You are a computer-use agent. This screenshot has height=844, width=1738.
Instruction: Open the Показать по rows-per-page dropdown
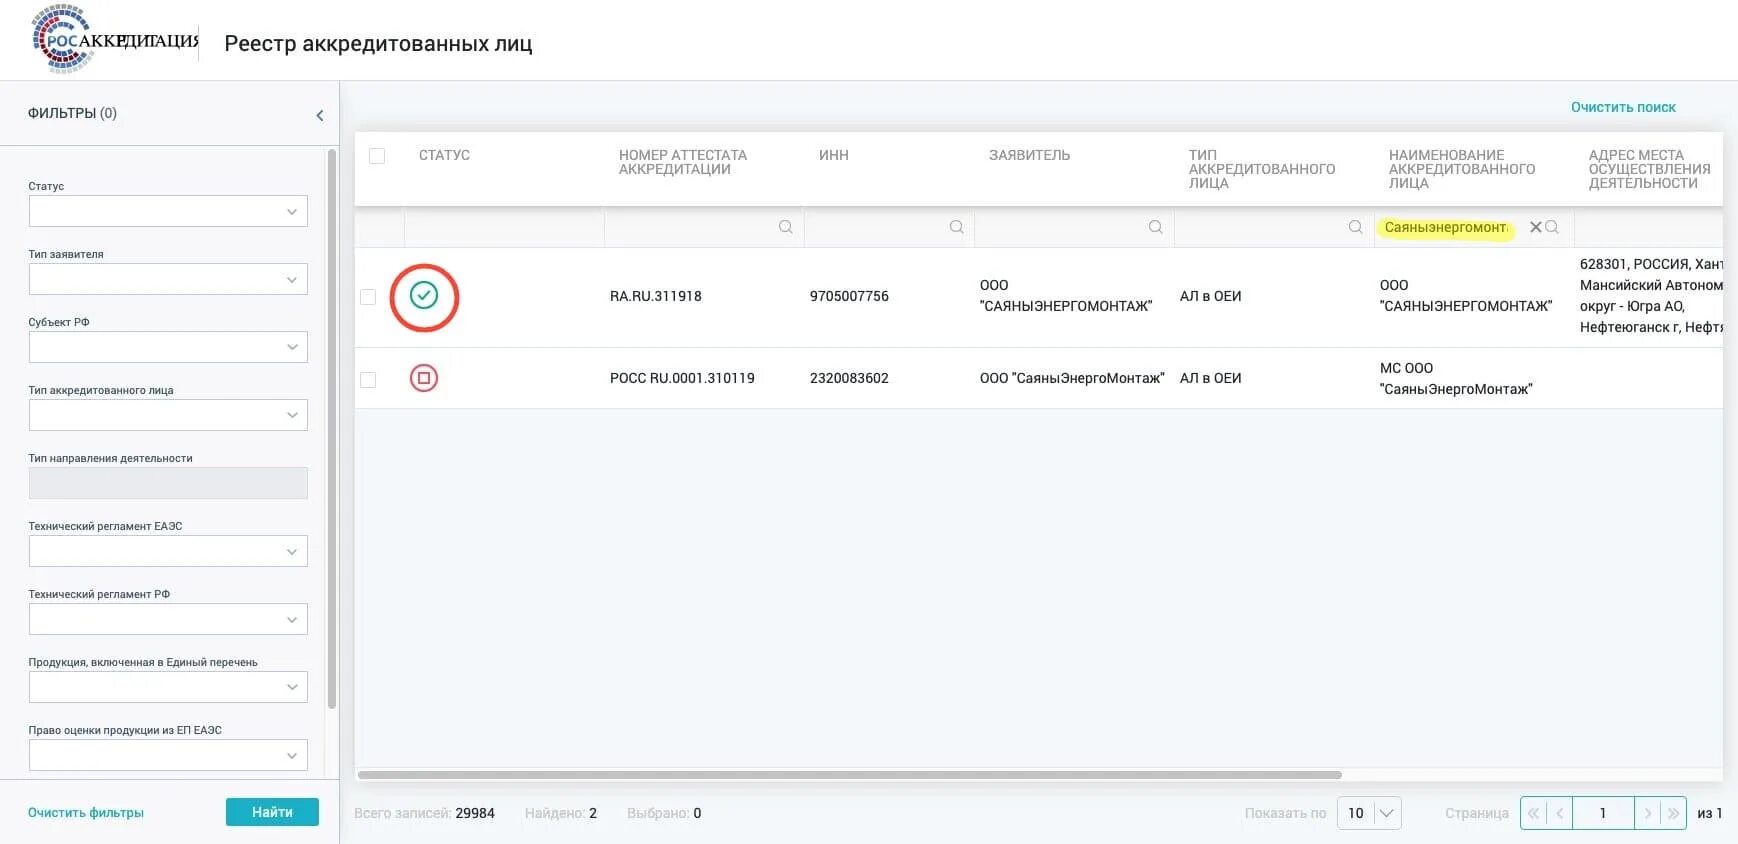coord(1369,813)
